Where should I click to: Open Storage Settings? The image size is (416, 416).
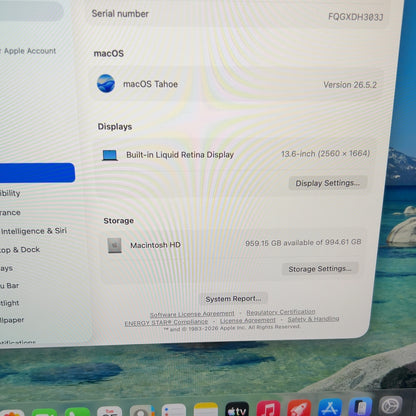pyautogui.click(x=320, y=269)
